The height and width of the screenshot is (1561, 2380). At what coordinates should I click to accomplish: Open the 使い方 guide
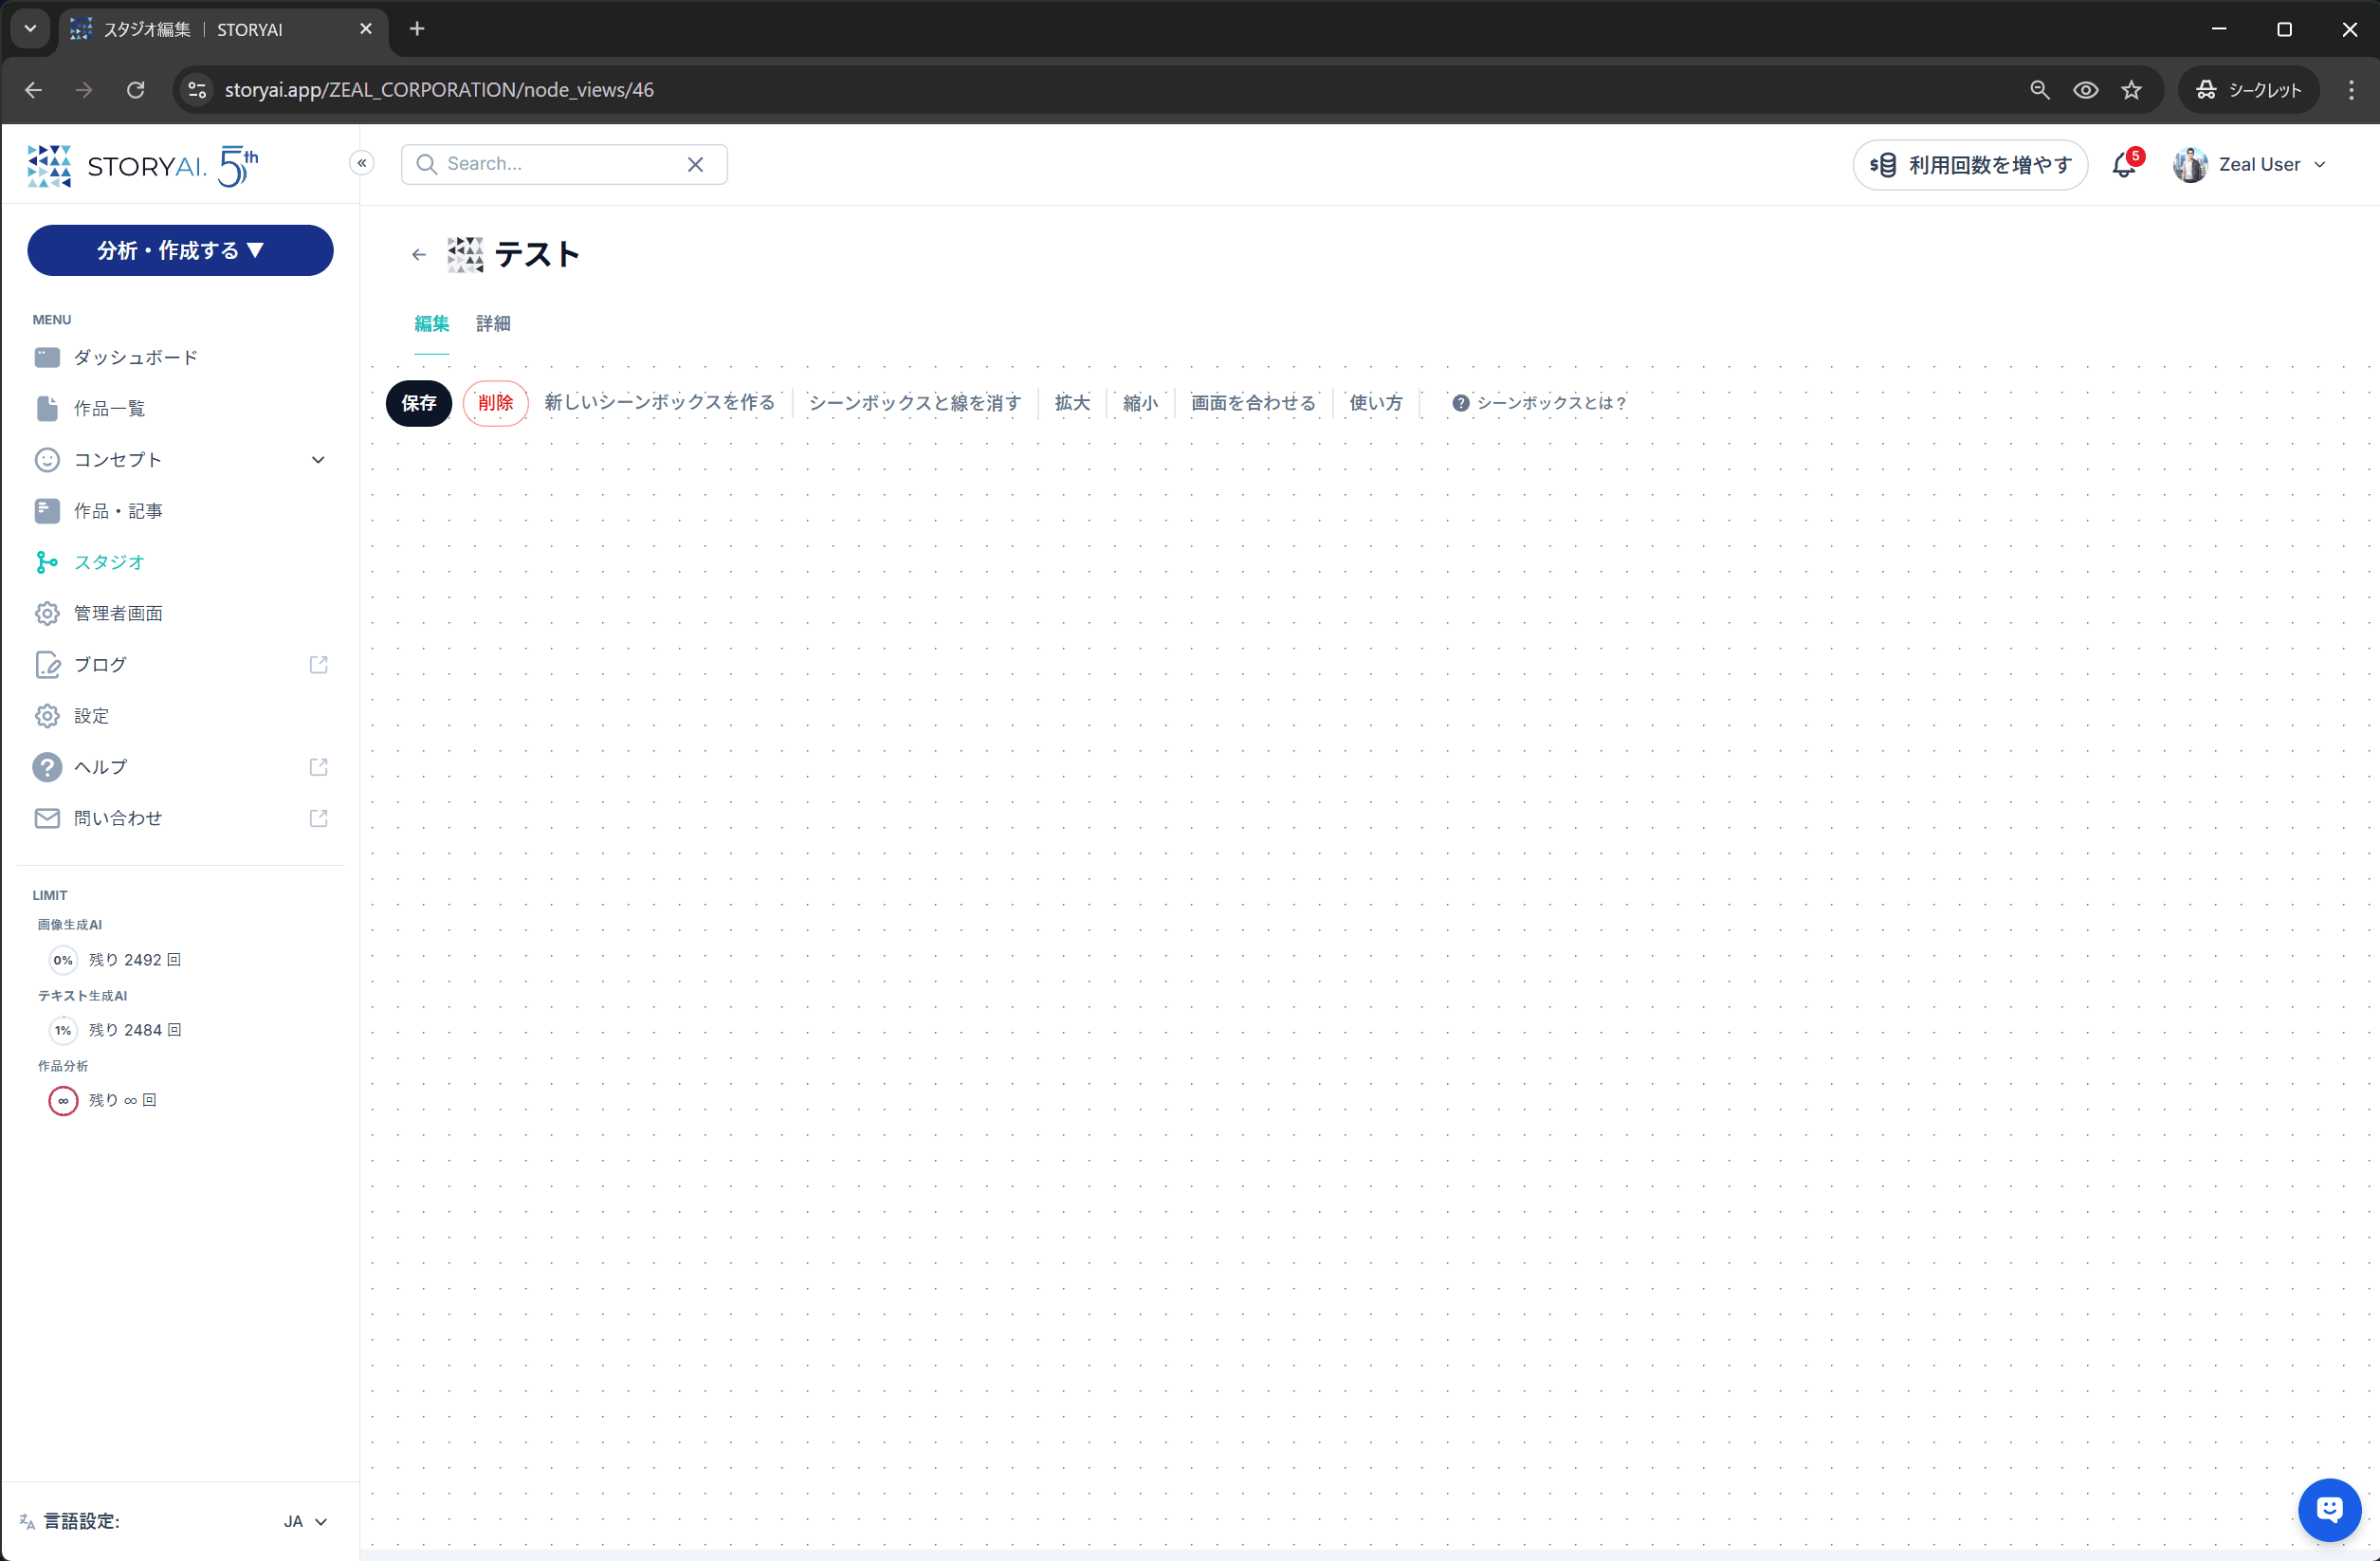pos(1376,403)
